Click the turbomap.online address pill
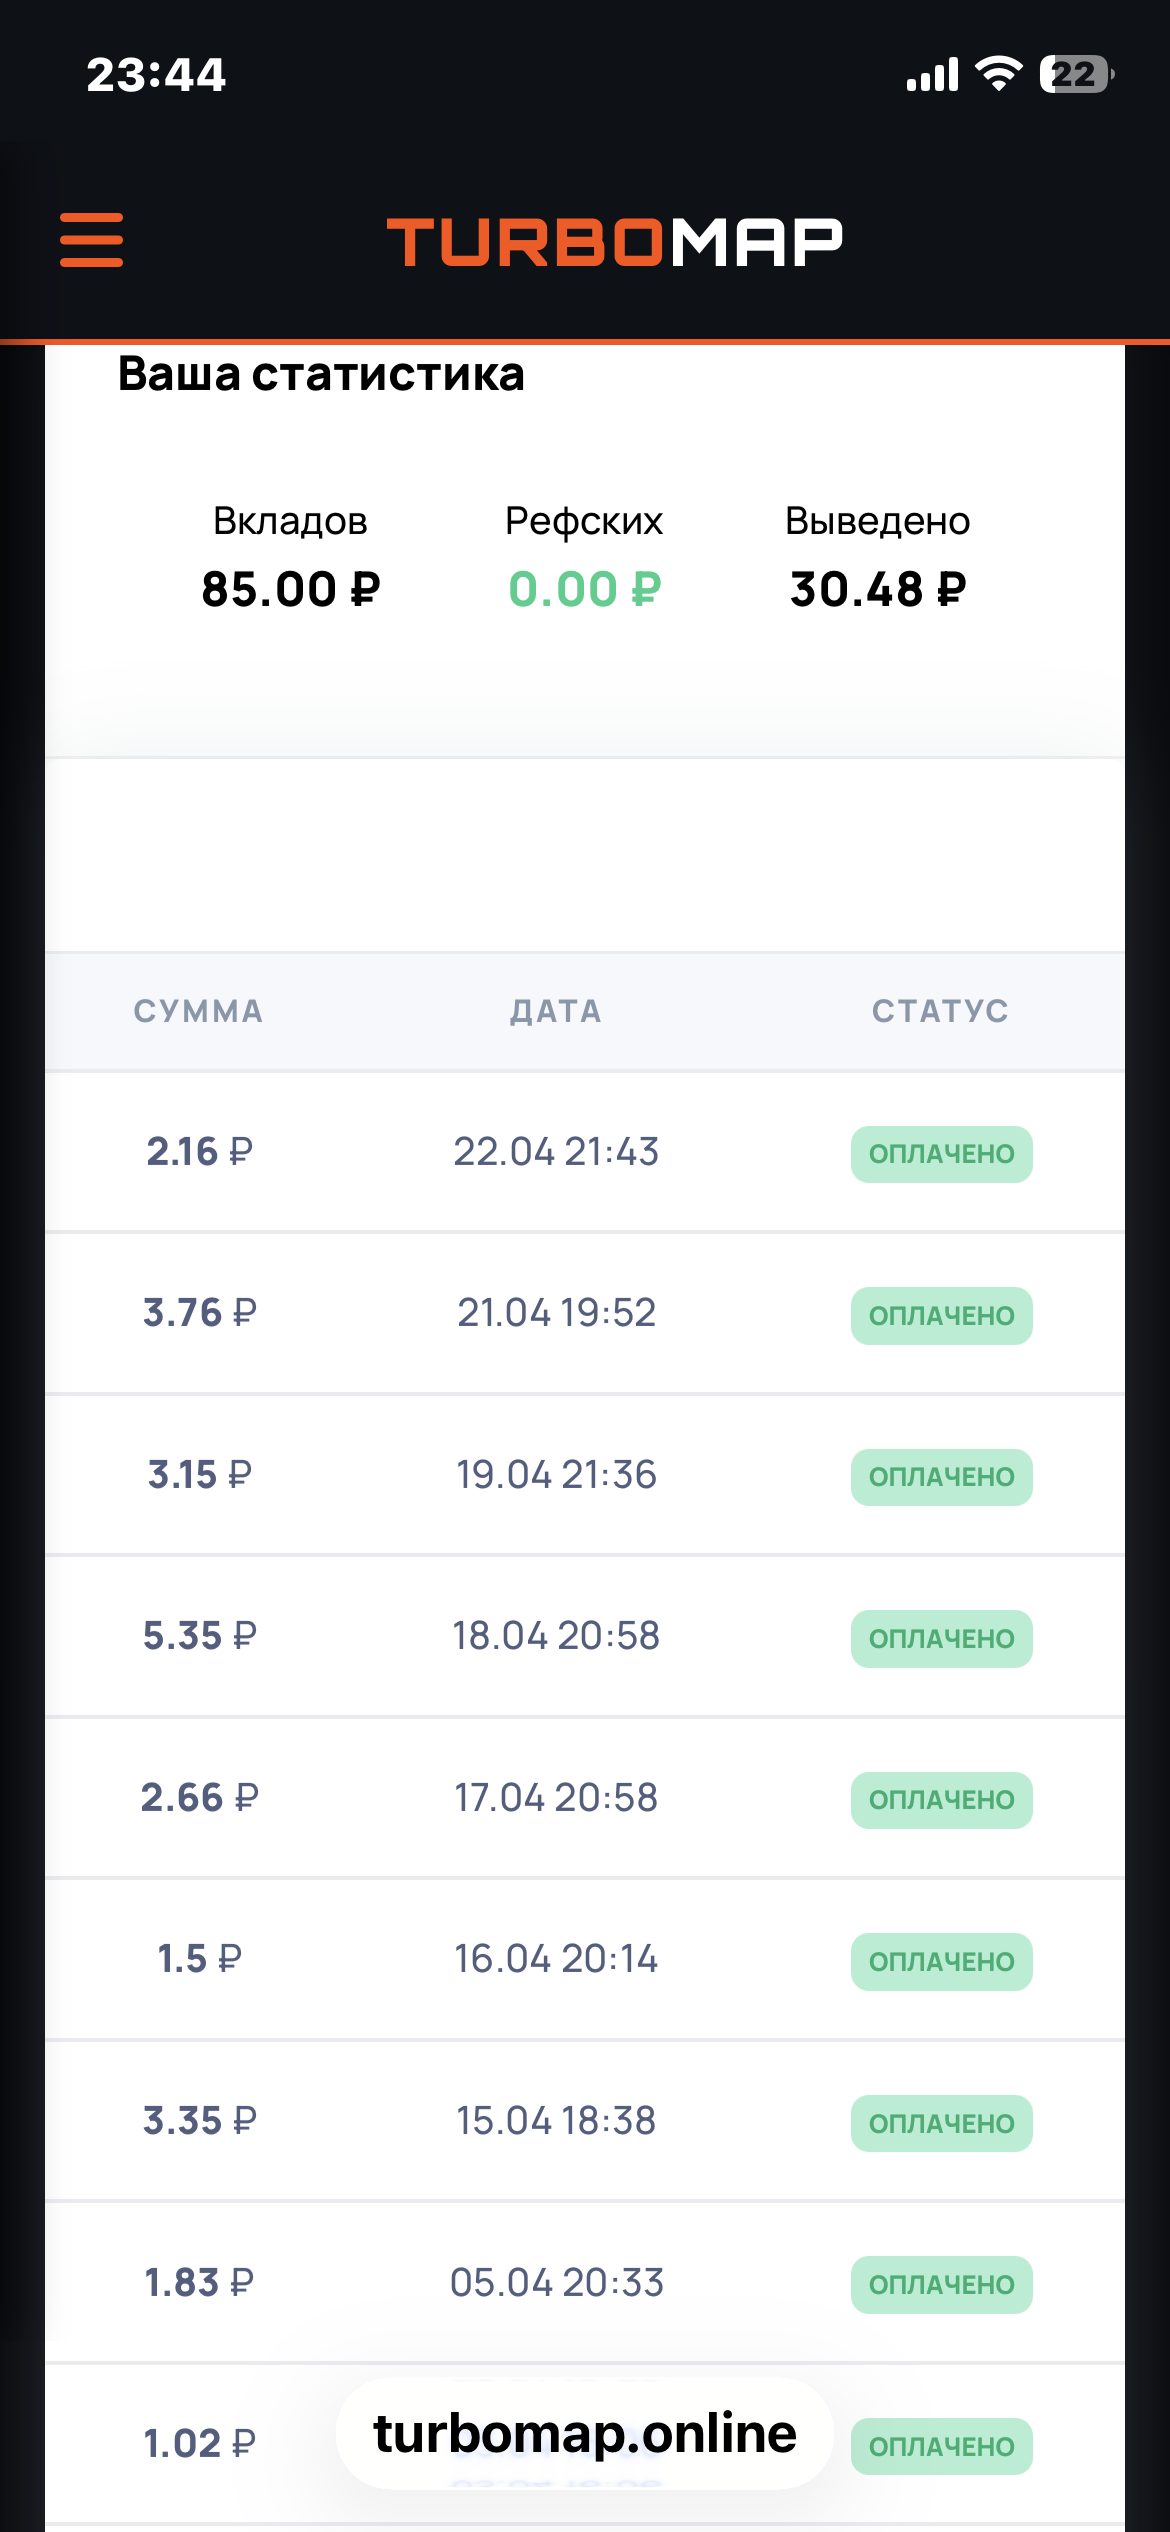The width and height of the screenshot is (1170, 2532). coord(585,2434)
